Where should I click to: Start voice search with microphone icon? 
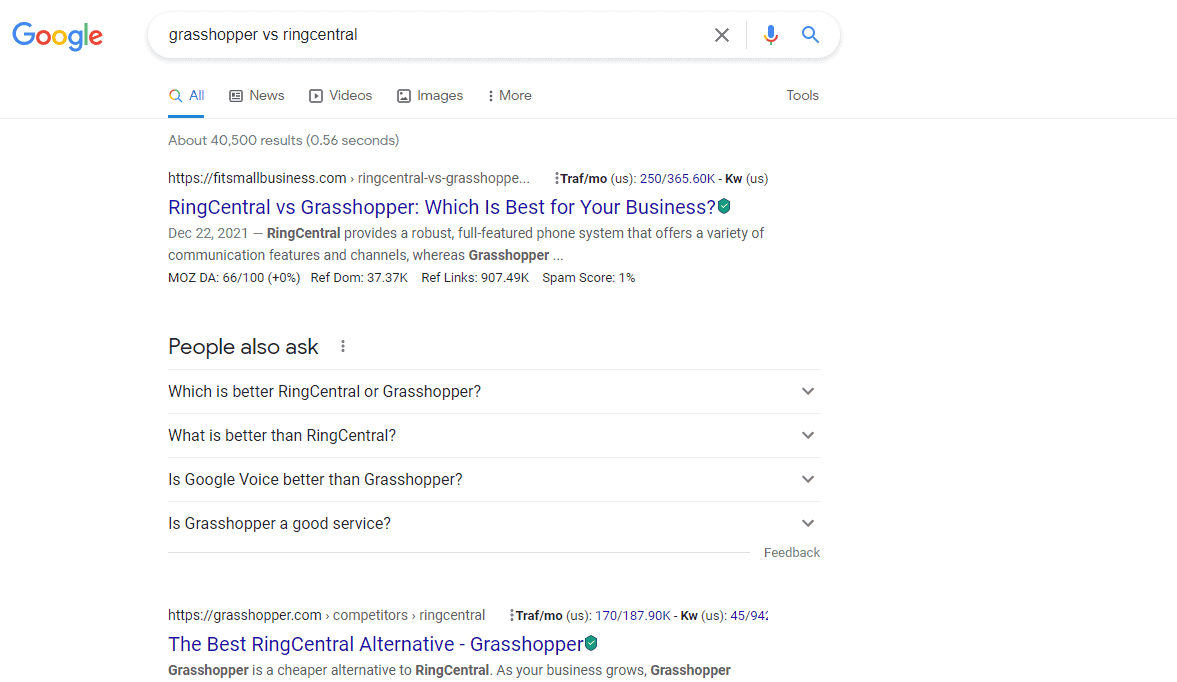coord(770,35)
